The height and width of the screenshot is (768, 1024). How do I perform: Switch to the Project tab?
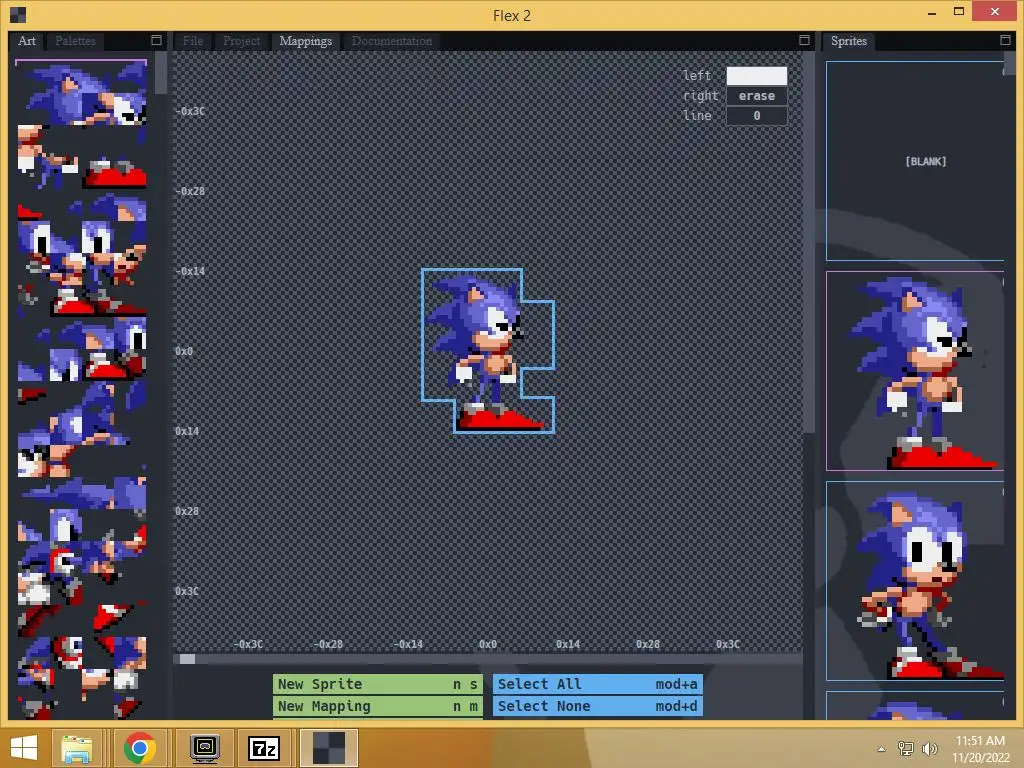tap(242, 41)
